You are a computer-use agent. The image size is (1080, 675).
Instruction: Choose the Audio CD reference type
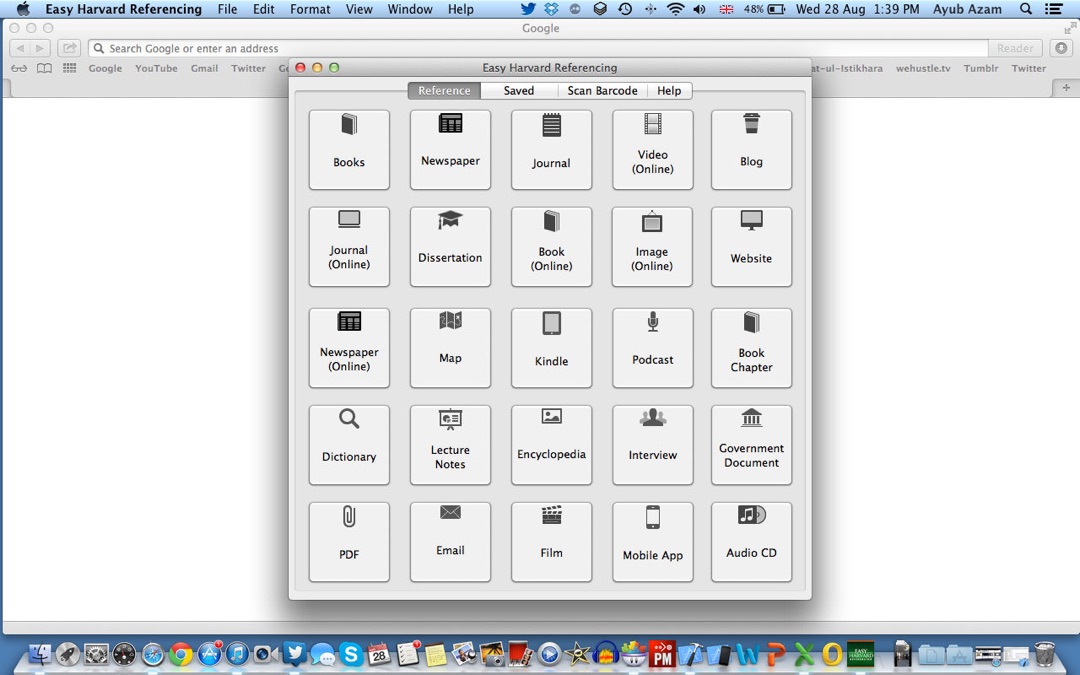pos(751,541)
